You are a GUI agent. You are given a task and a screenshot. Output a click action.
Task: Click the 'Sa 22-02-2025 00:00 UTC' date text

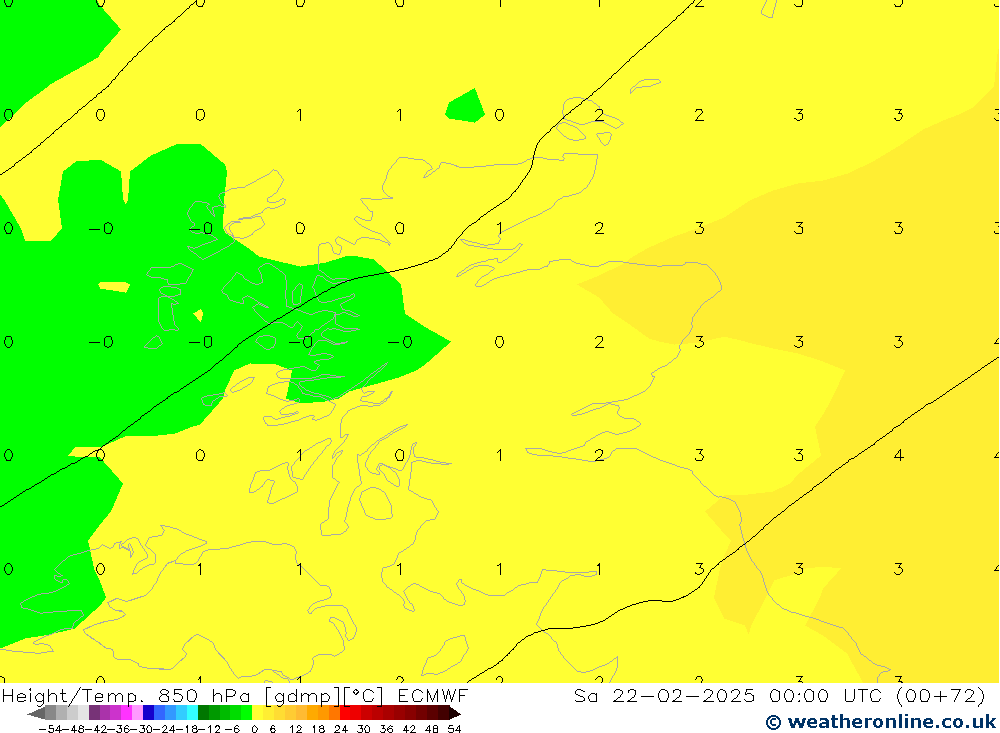[x=730, y=695]
